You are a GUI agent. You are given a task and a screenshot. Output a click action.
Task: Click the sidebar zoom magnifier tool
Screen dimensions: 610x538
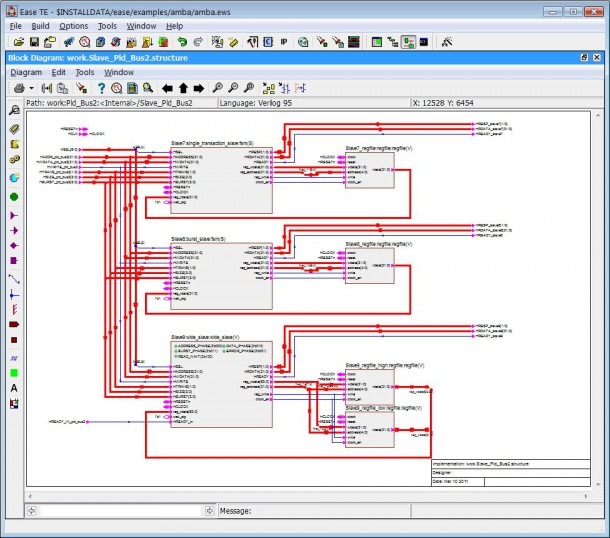coord(14,110)
